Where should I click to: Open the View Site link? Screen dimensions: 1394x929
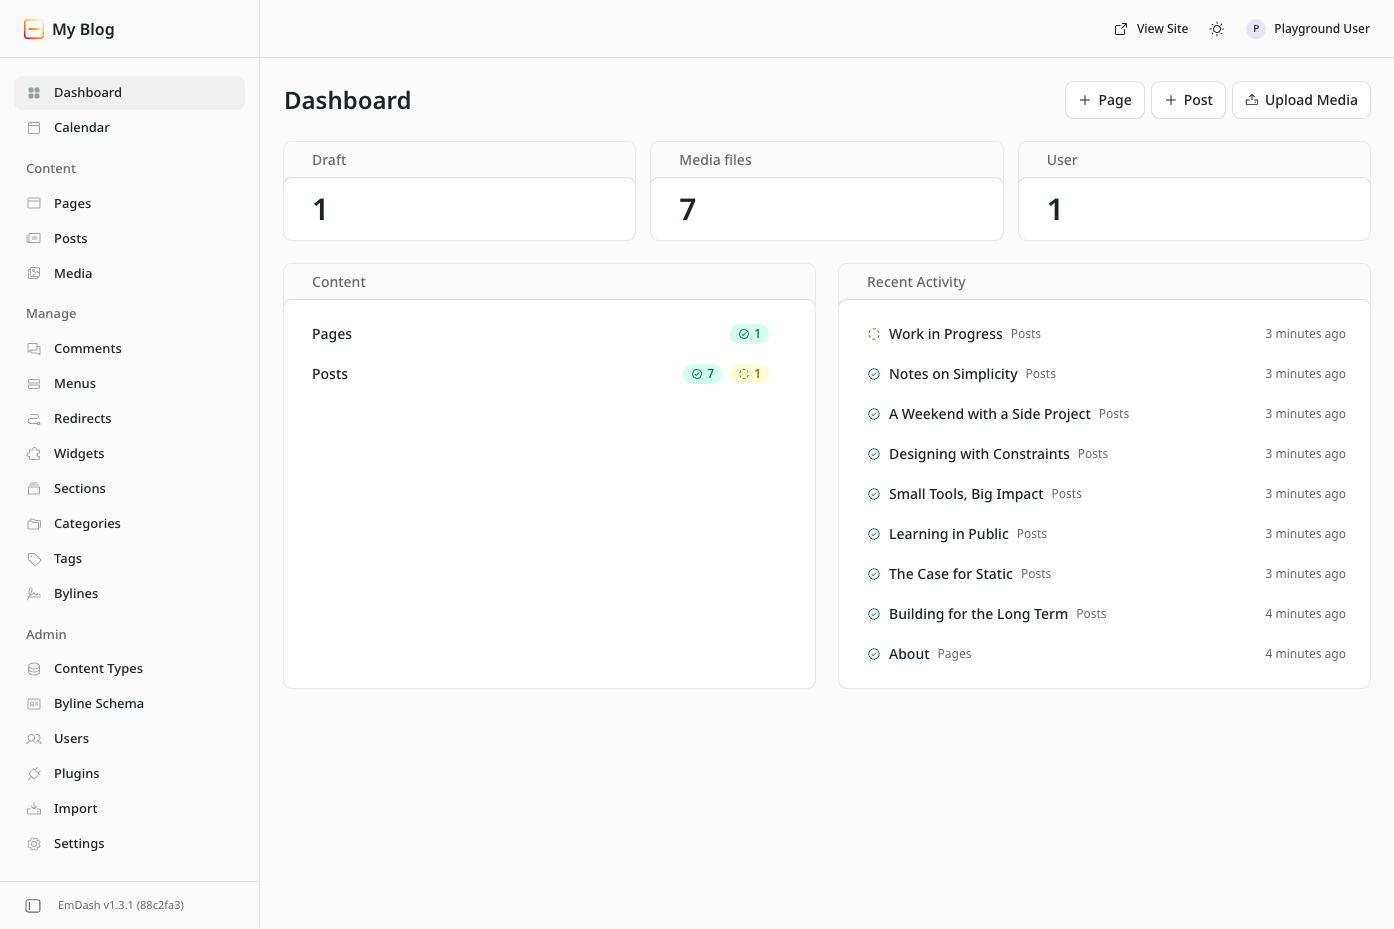[1151, 29]
